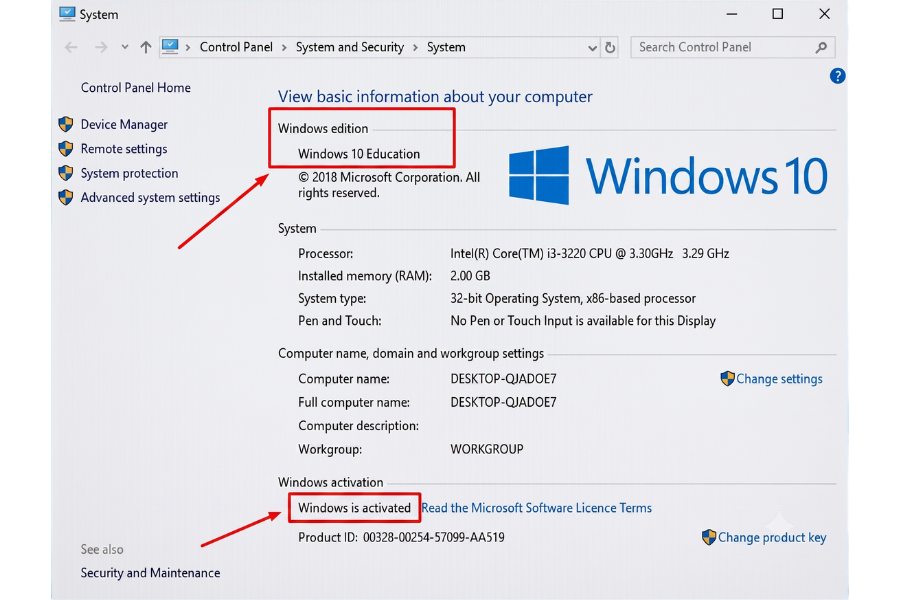Select the Computer name value DESKTOP-QJADOE7
This screenshot has height=600, width=900.
pos(503,379)
